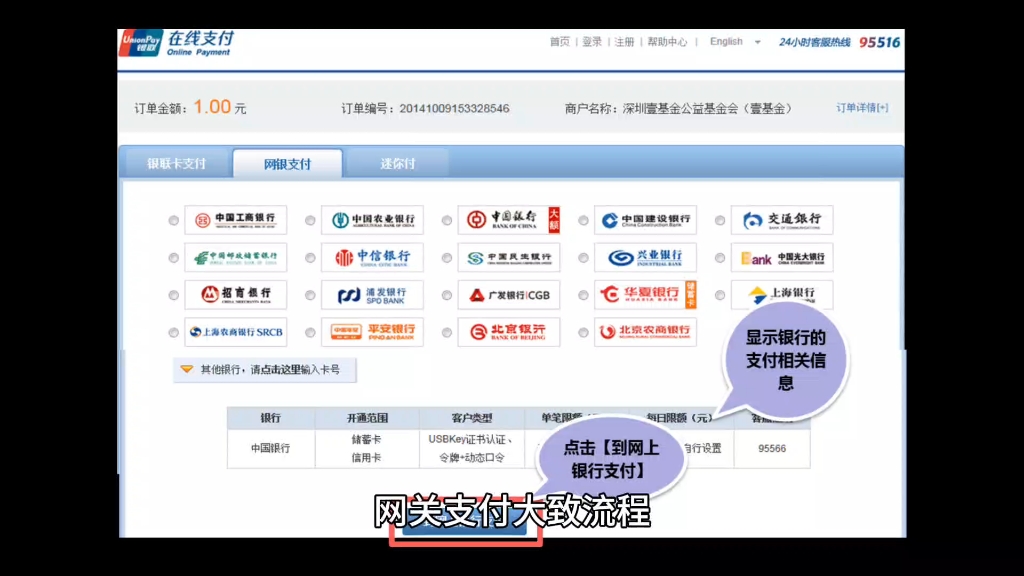Choose radio button for 中信银行
The height and width of the screenshot is (576, 1024).
[310, 258]
